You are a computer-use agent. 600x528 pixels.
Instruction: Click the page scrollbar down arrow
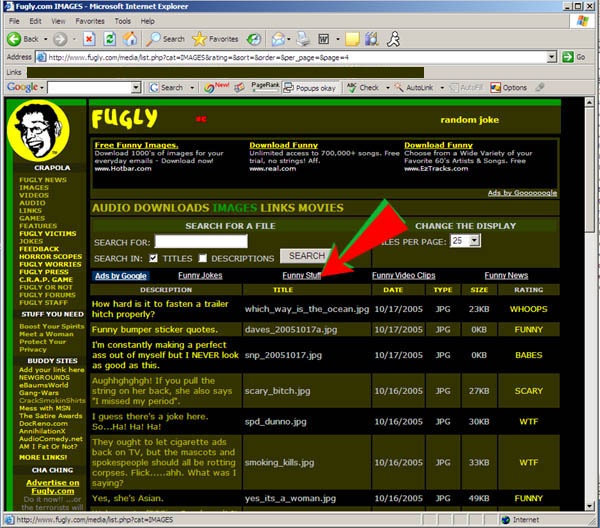coord(589,506)
